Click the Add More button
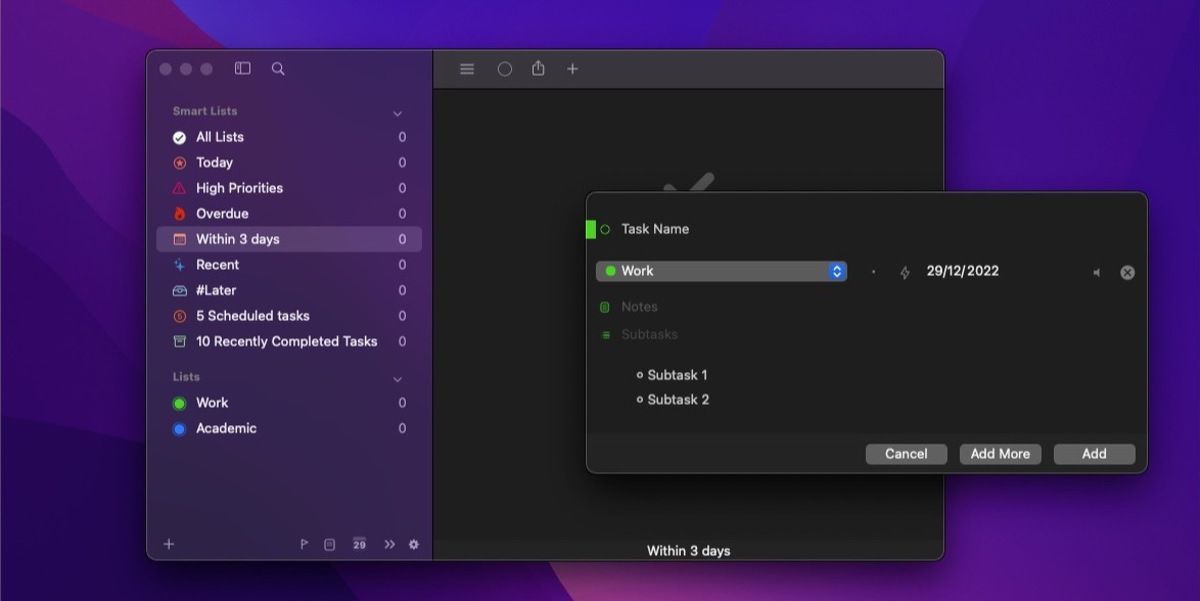Image resolution: width=1200 pixels, height=601 pixels. 1000,454
